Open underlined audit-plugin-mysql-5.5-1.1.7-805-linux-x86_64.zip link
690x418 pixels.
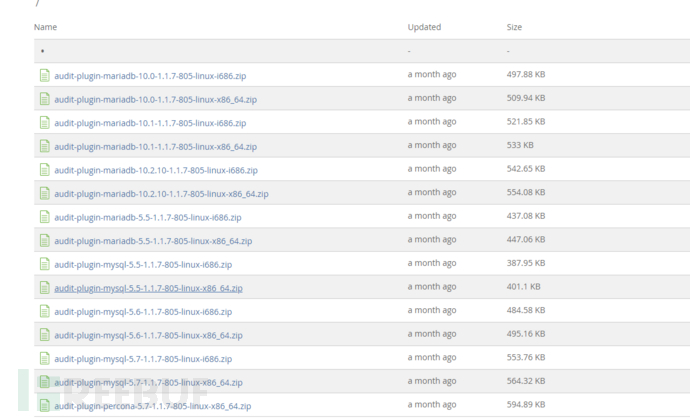(x=148, y=288)
